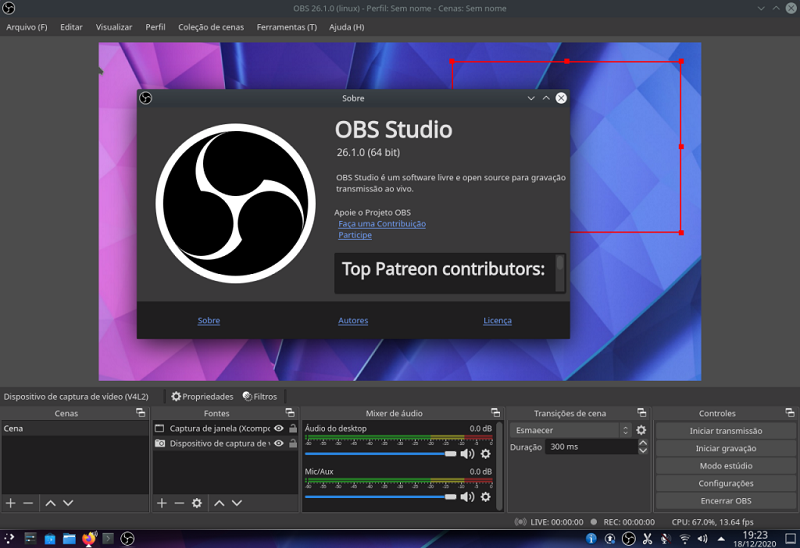This screenshot has height=548, width=800.
Task: Click the add source plus icon in Fontes
Action: tap(162, 503)
